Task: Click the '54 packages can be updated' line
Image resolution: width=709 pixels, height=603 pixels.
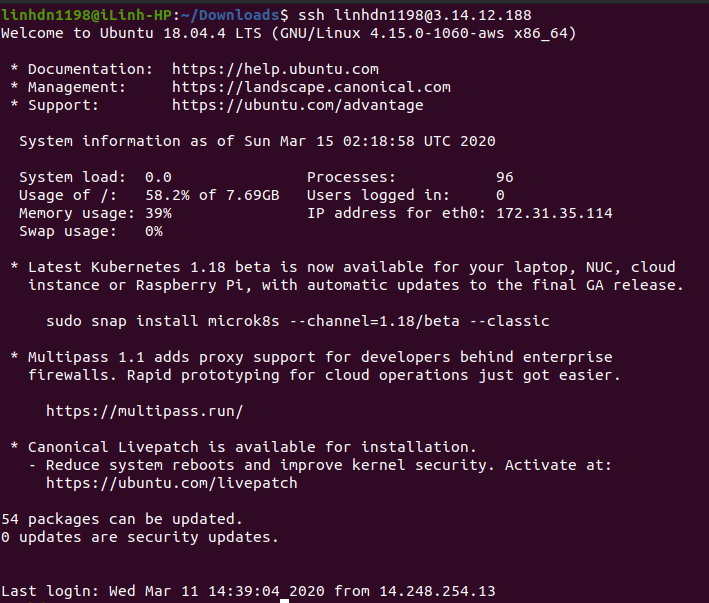Action: point(121,519)
